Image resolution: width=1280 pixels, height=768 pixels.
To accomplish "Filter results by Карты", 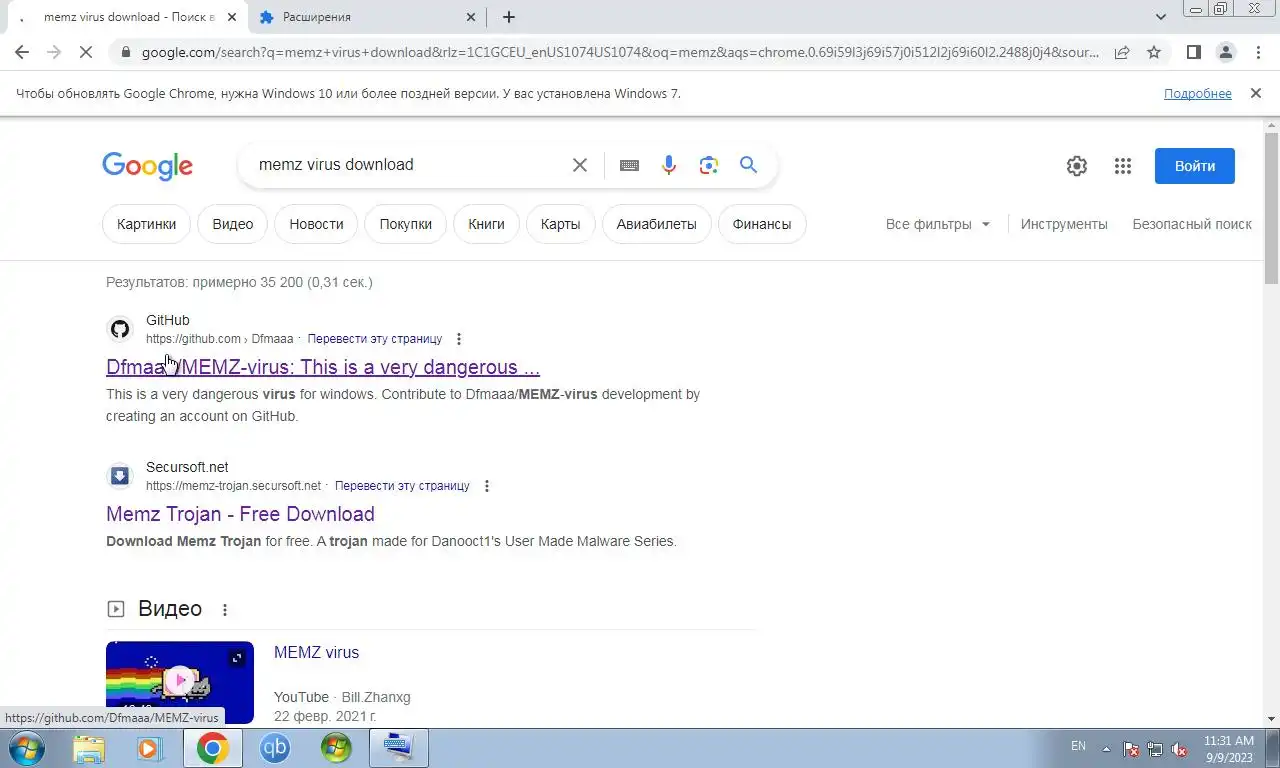I will [560, 224].
